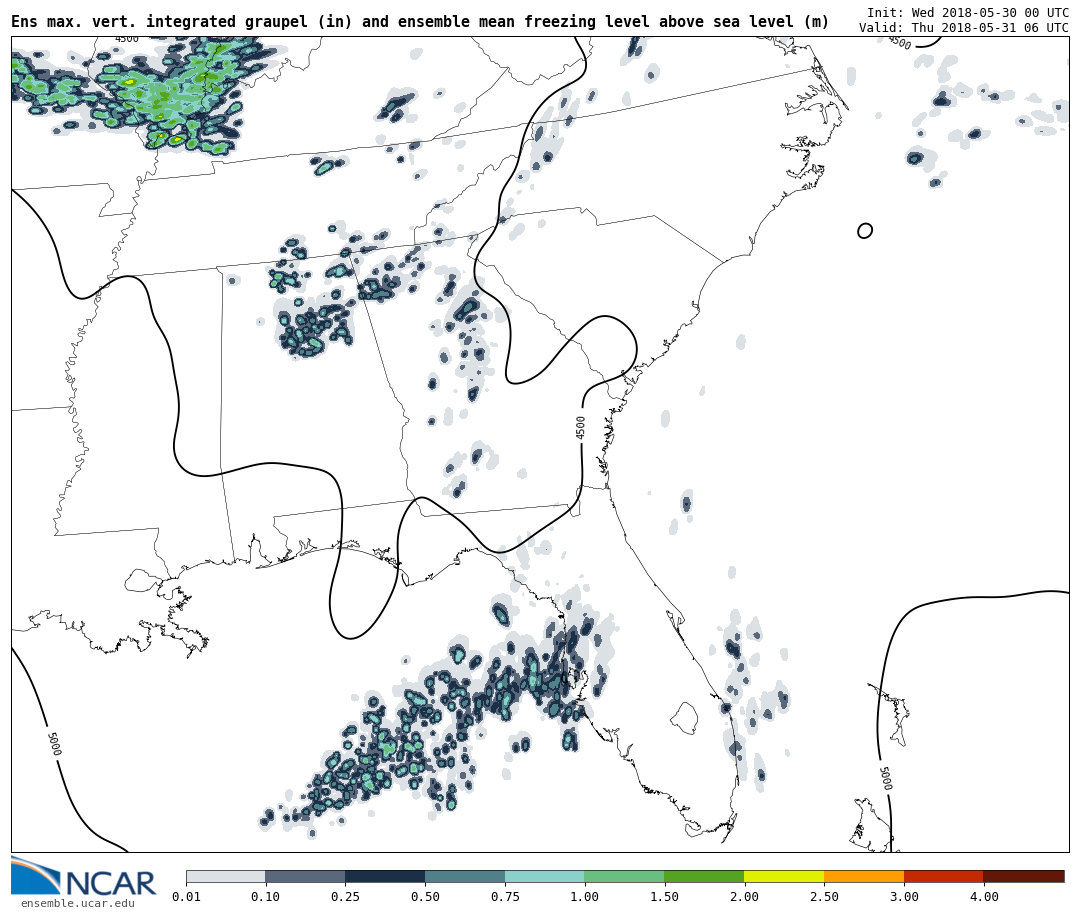Click the 3.00 colorbar label

tap(904, 896)
